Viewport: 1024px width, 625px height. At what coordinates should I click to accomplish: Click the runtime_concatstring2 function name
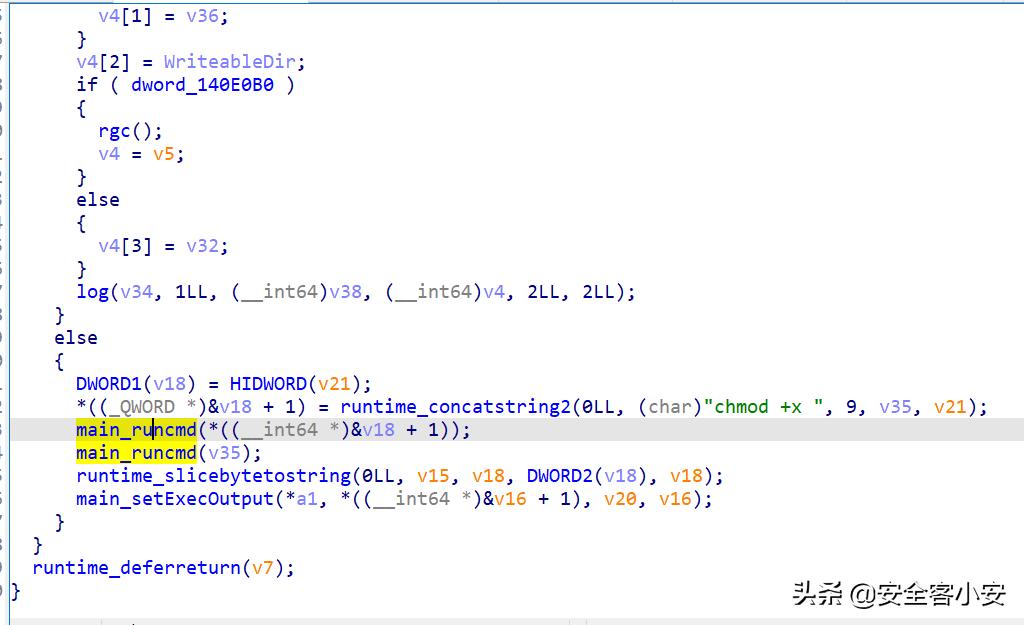[x=455, y=407]
